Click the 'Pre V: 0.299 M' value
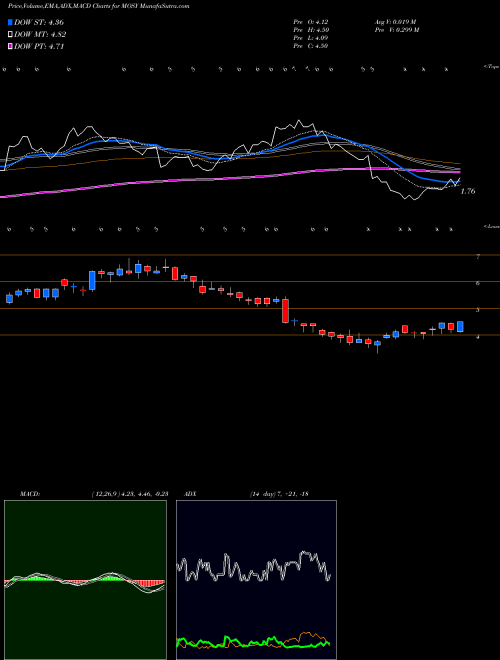The height and width of the screenshot is (660, 500). coord(396,30)
